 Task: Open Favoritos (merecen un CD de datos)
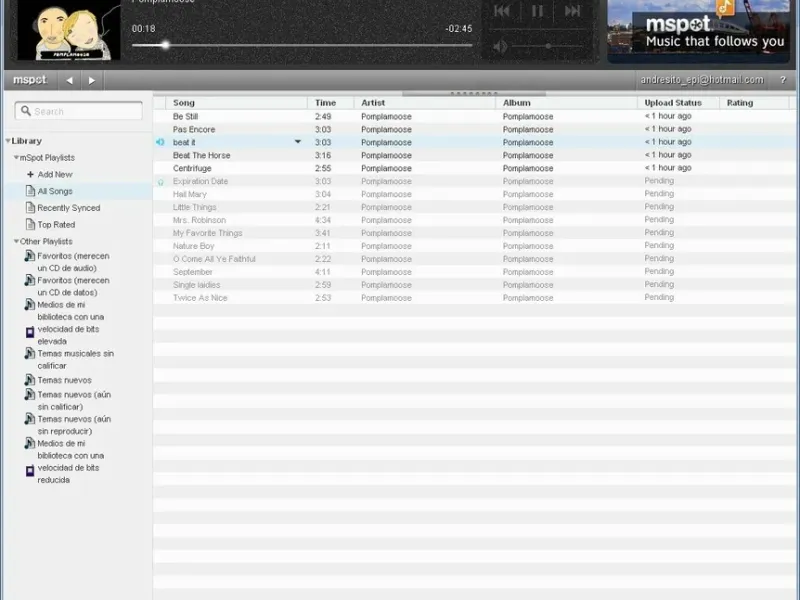click(73, 286)
